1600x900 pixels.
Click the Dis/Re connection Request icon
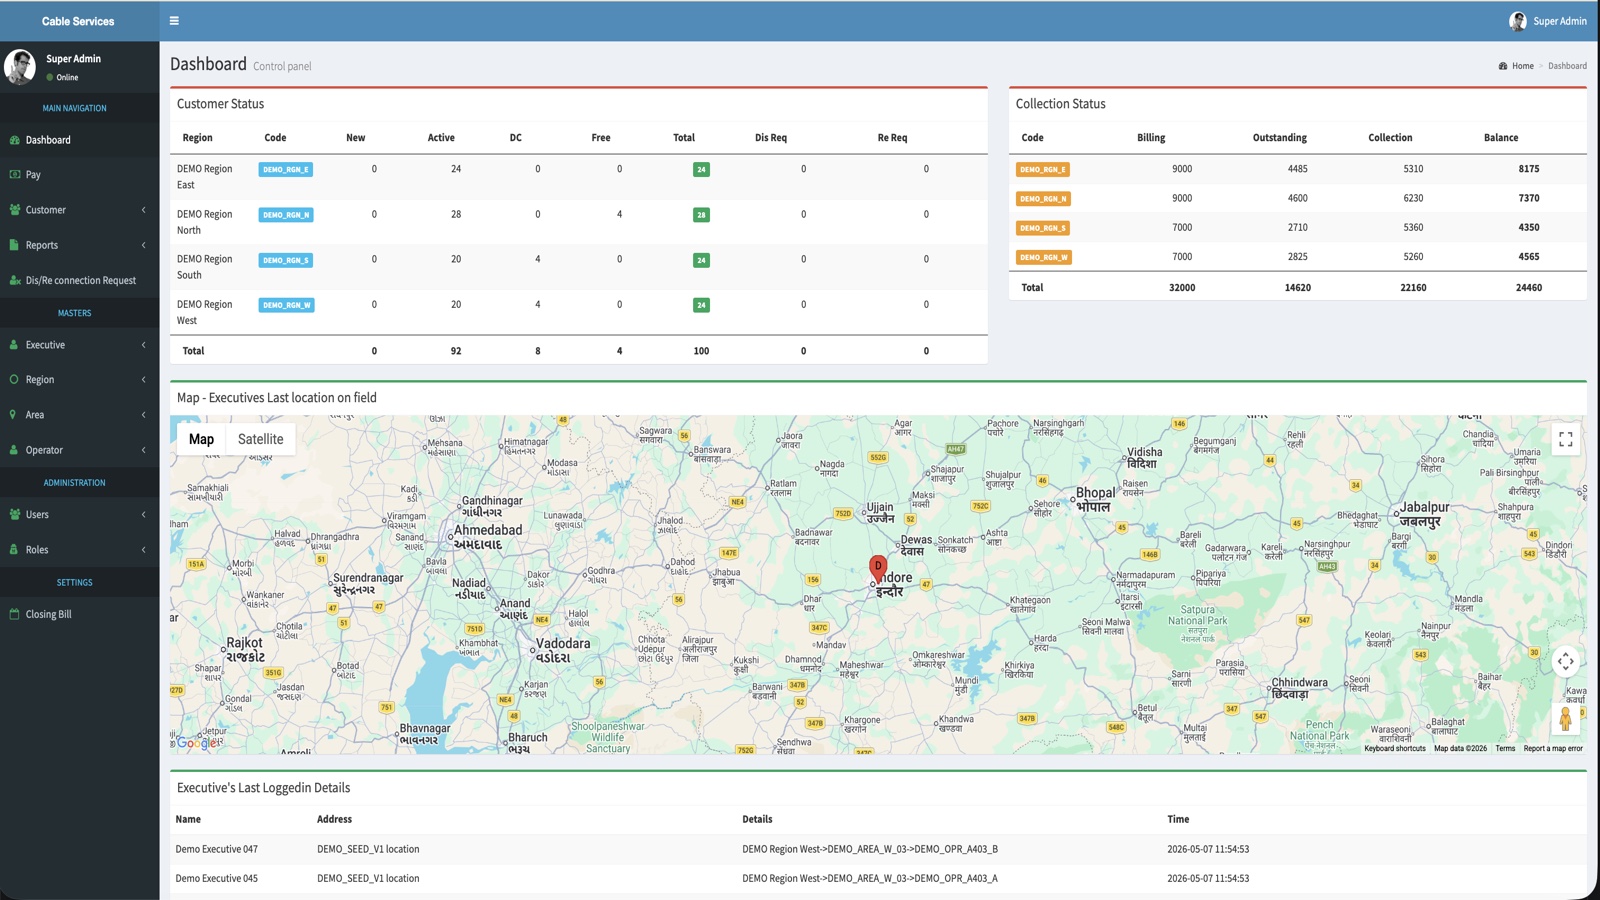pos(14,280)
